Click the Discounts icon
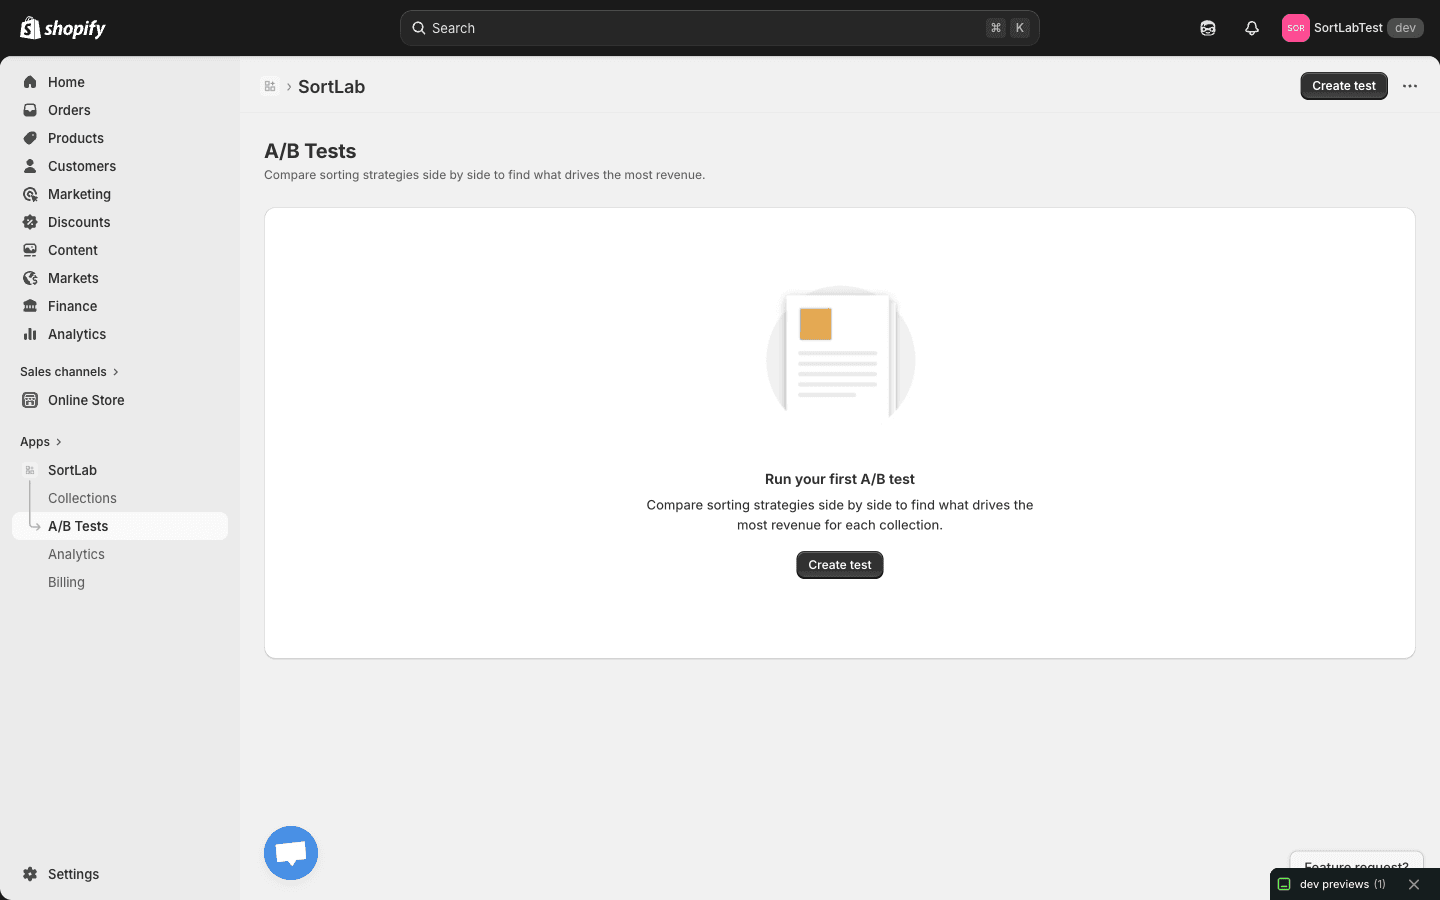 click(x=30, y=222)
